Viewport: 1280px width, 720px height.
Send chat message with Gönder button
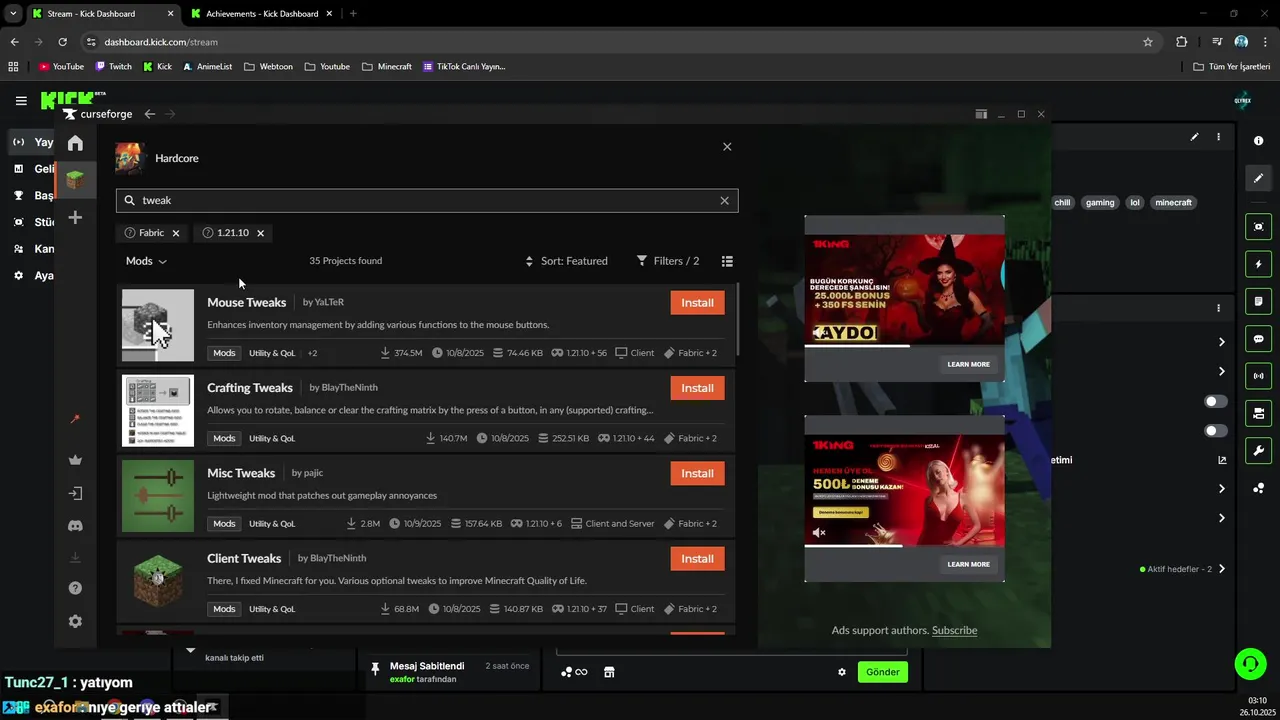click(x=882, y=672)
